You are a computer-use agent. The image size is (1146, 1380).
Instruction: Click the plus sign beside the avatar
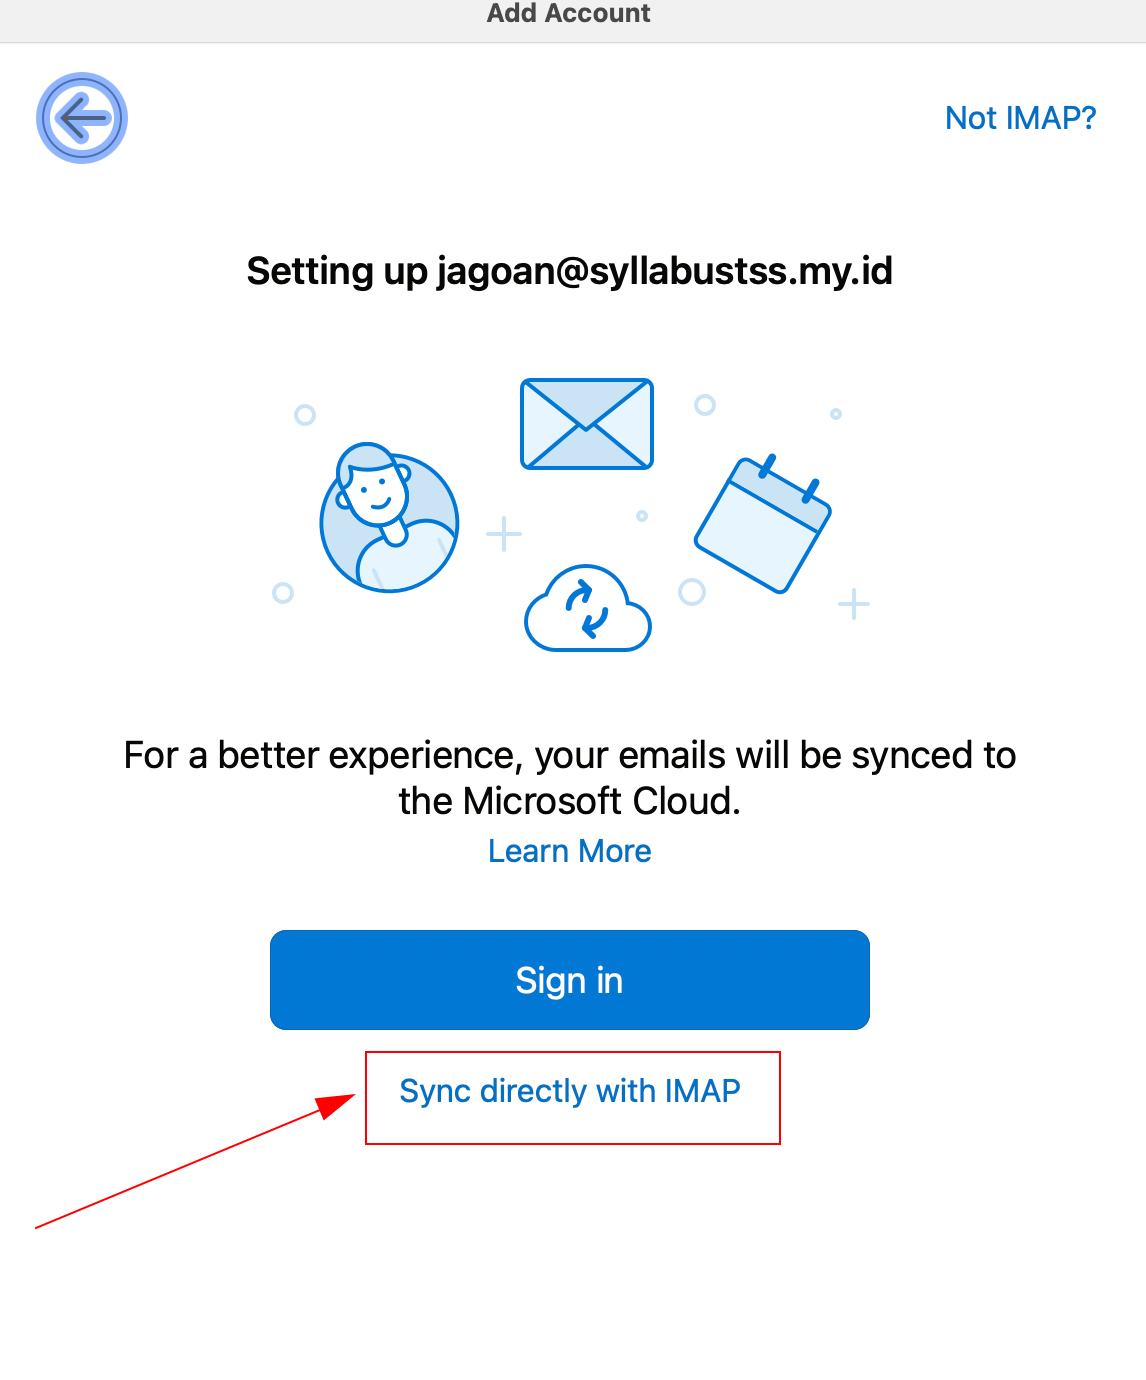click(504, 535)
